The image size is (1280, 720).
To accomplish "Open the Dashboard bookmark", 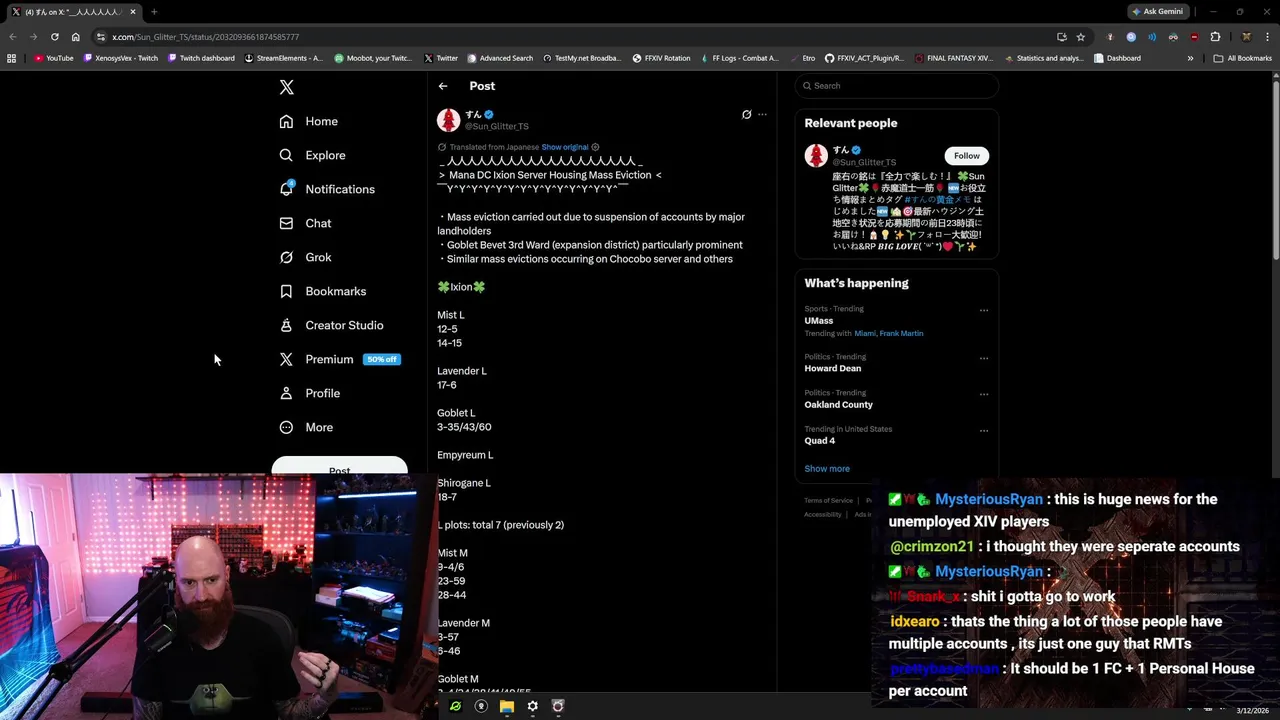I will (x=1117, y=58).
